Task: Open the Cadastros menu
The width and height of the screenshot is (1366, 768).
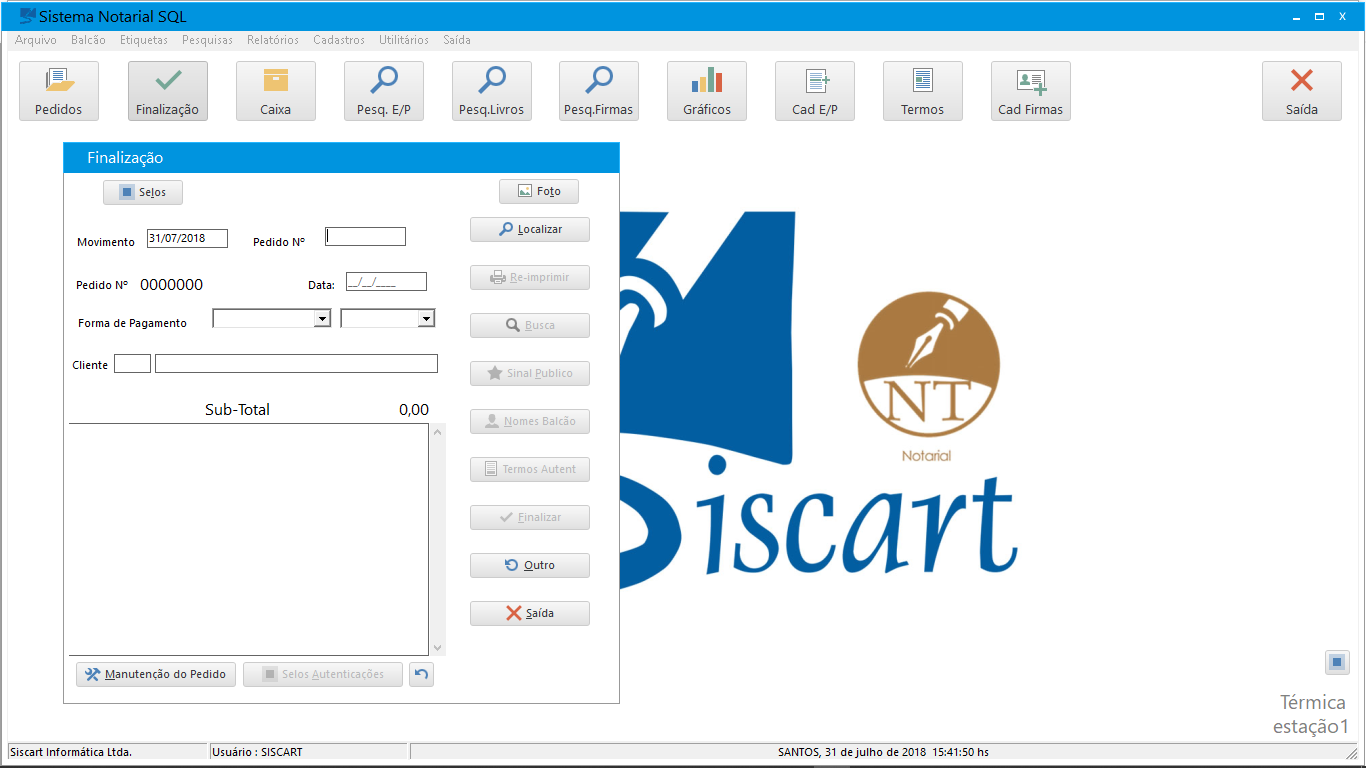Action: pyautogui.click(x=339, y=40)
